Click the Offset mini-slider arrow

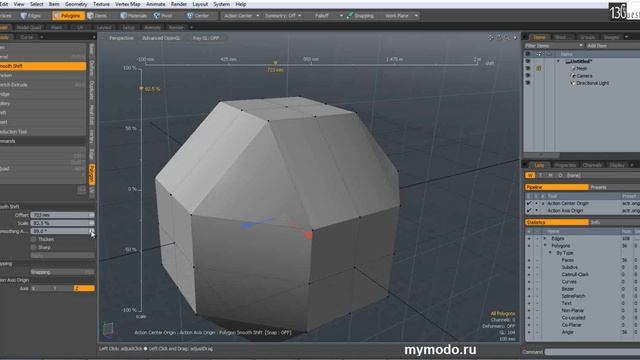click(92, 215)
